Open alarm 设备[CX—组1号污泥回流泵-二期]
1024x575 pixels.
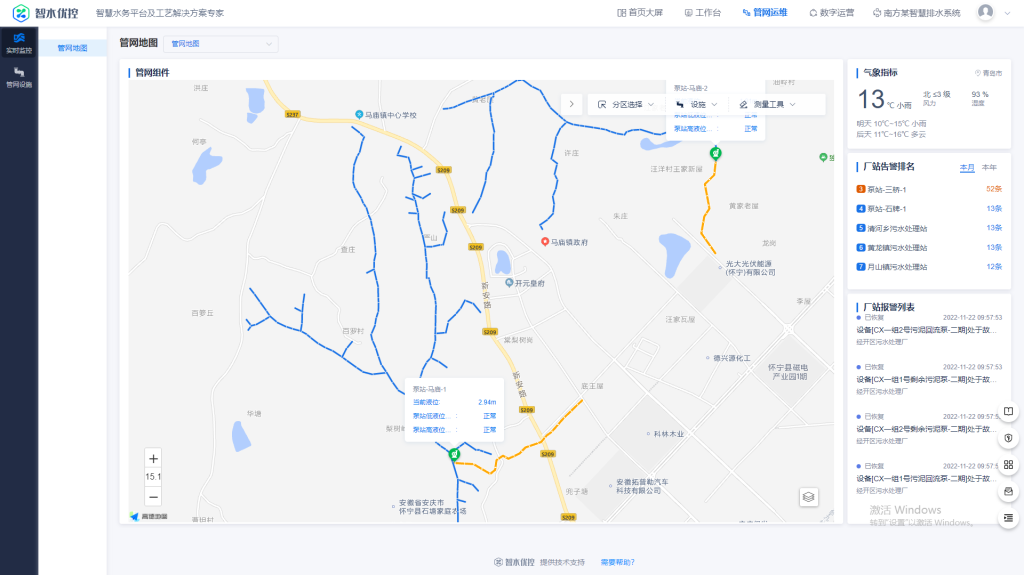point(927,479)
